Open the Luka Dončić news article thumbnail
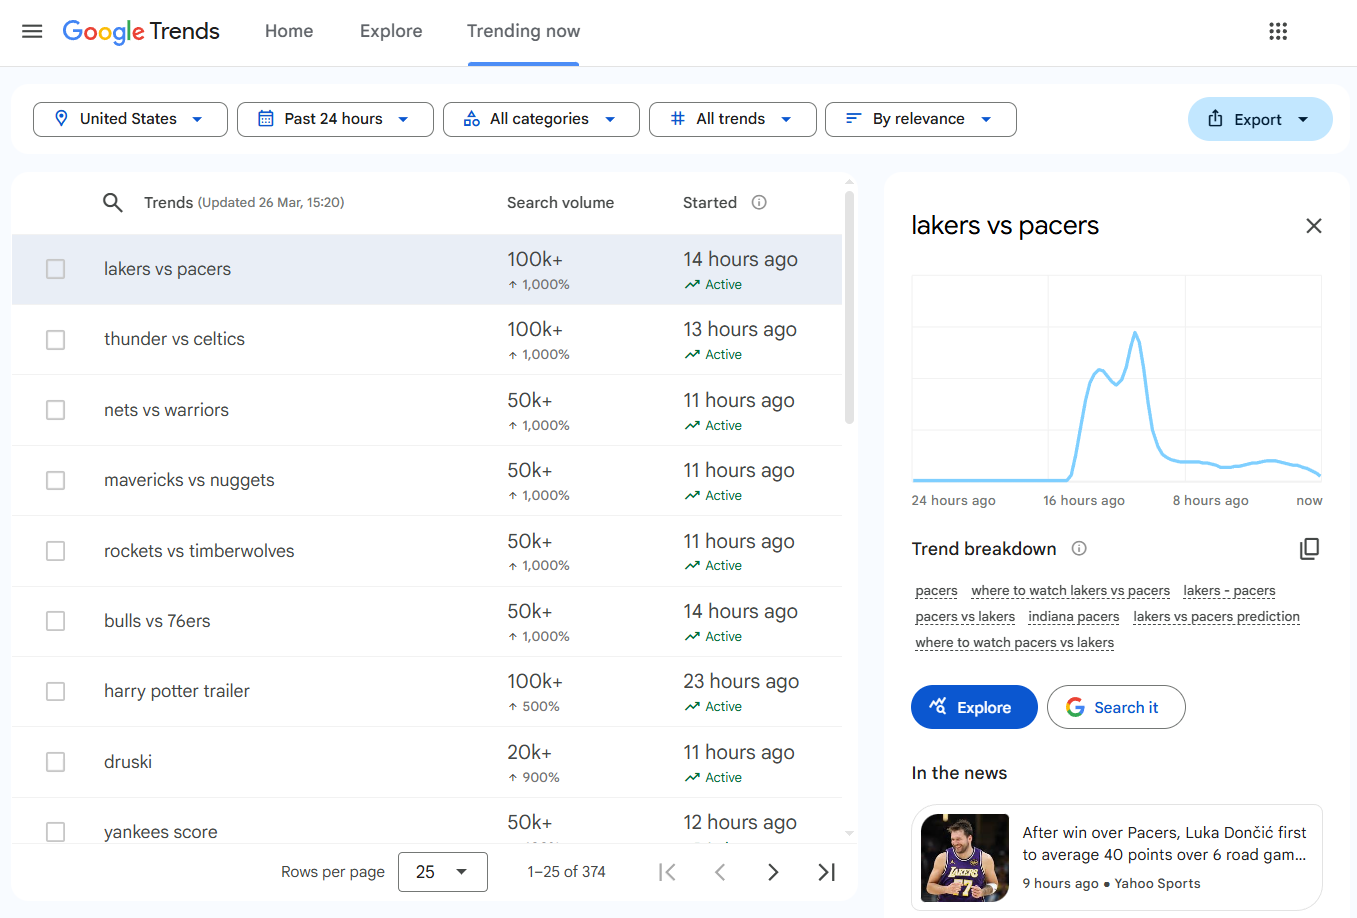 (965, 858)
